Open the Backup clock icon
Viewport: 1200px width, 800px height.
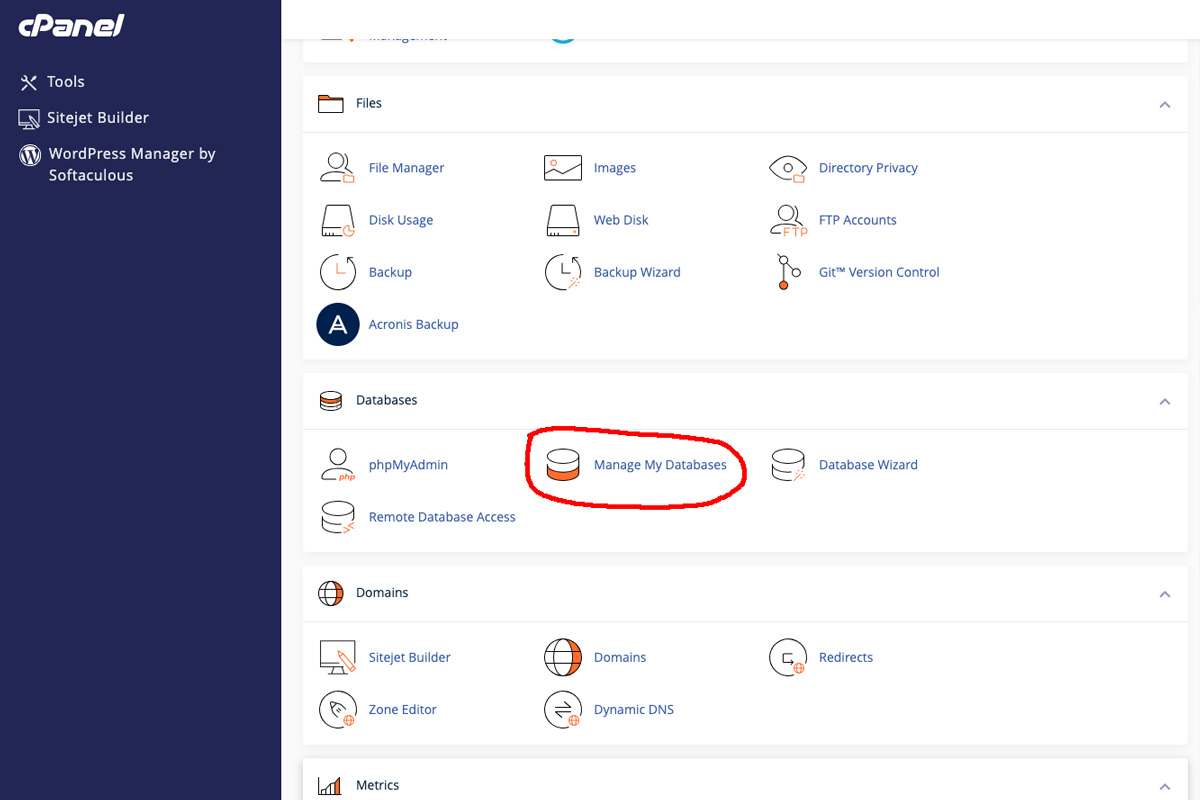tap(338, 272)
